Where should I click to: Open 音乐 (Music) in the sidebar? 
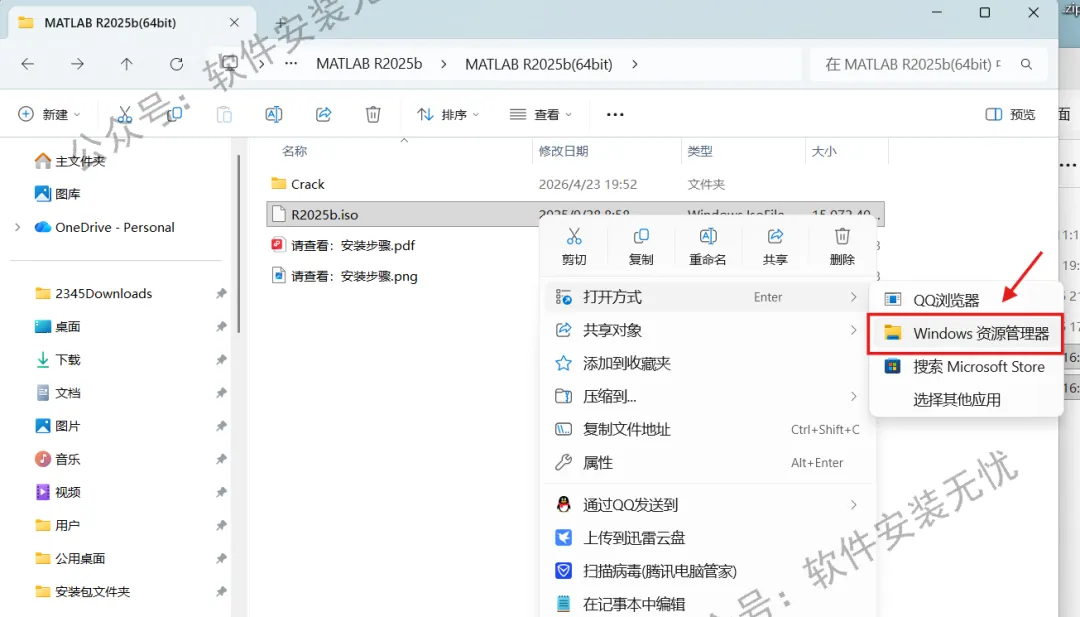[x=58, y=459]
